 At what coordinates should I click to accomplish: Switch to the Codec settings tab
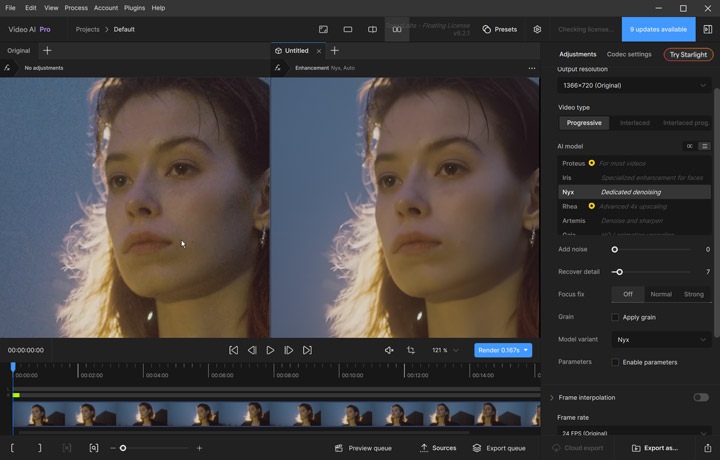tap(629, 54)
